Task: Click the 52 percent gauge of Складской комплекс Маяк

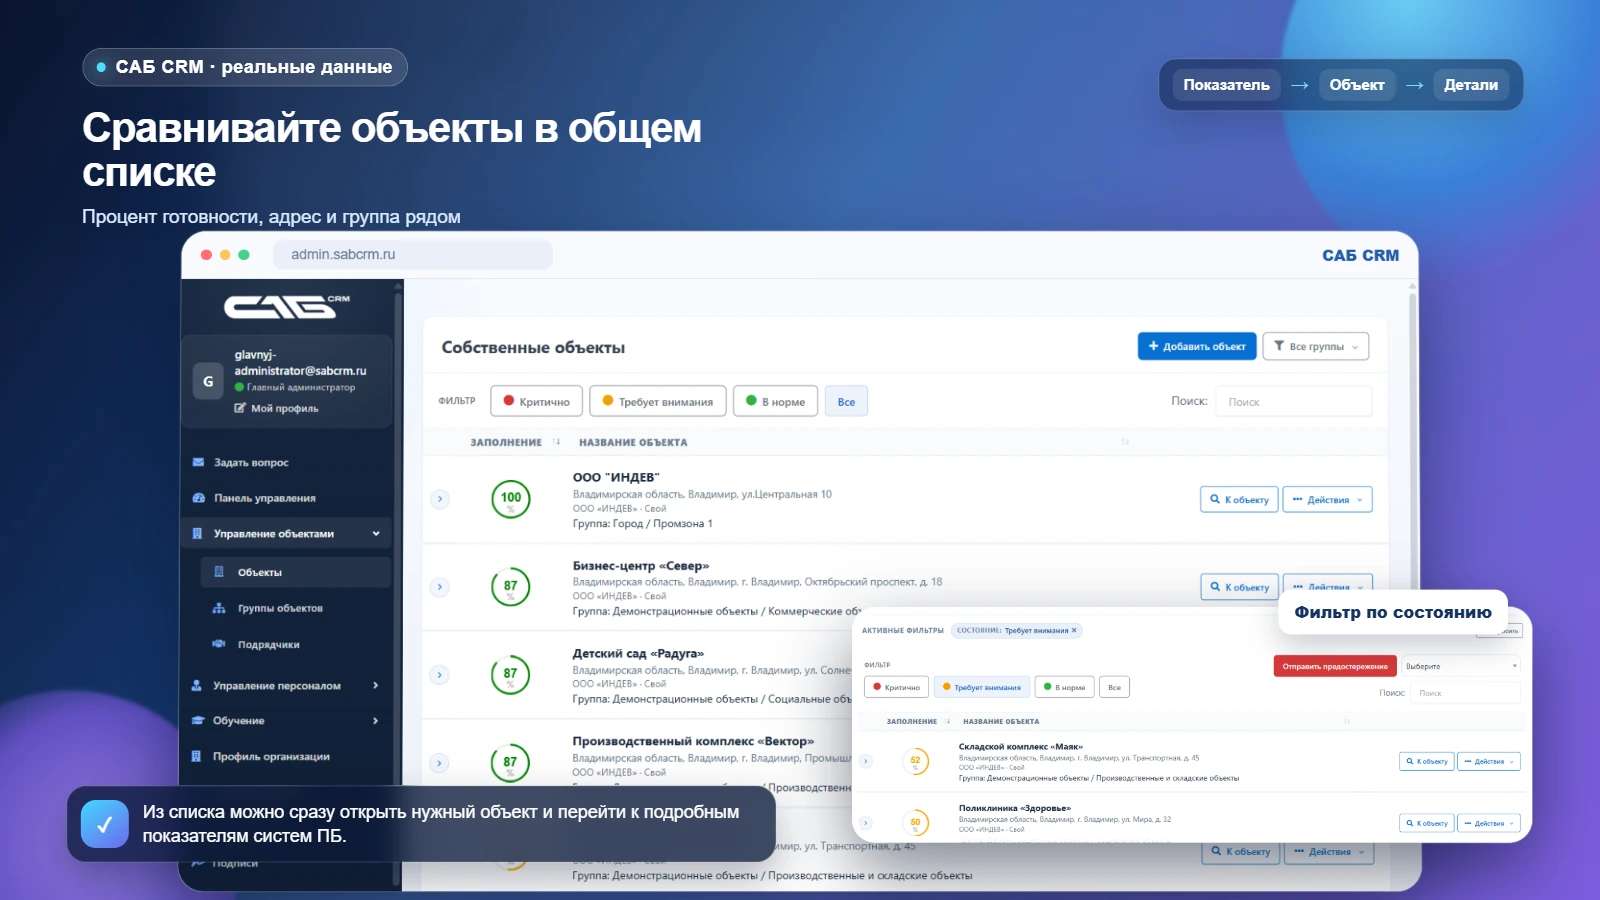Action: coord(915,761)
